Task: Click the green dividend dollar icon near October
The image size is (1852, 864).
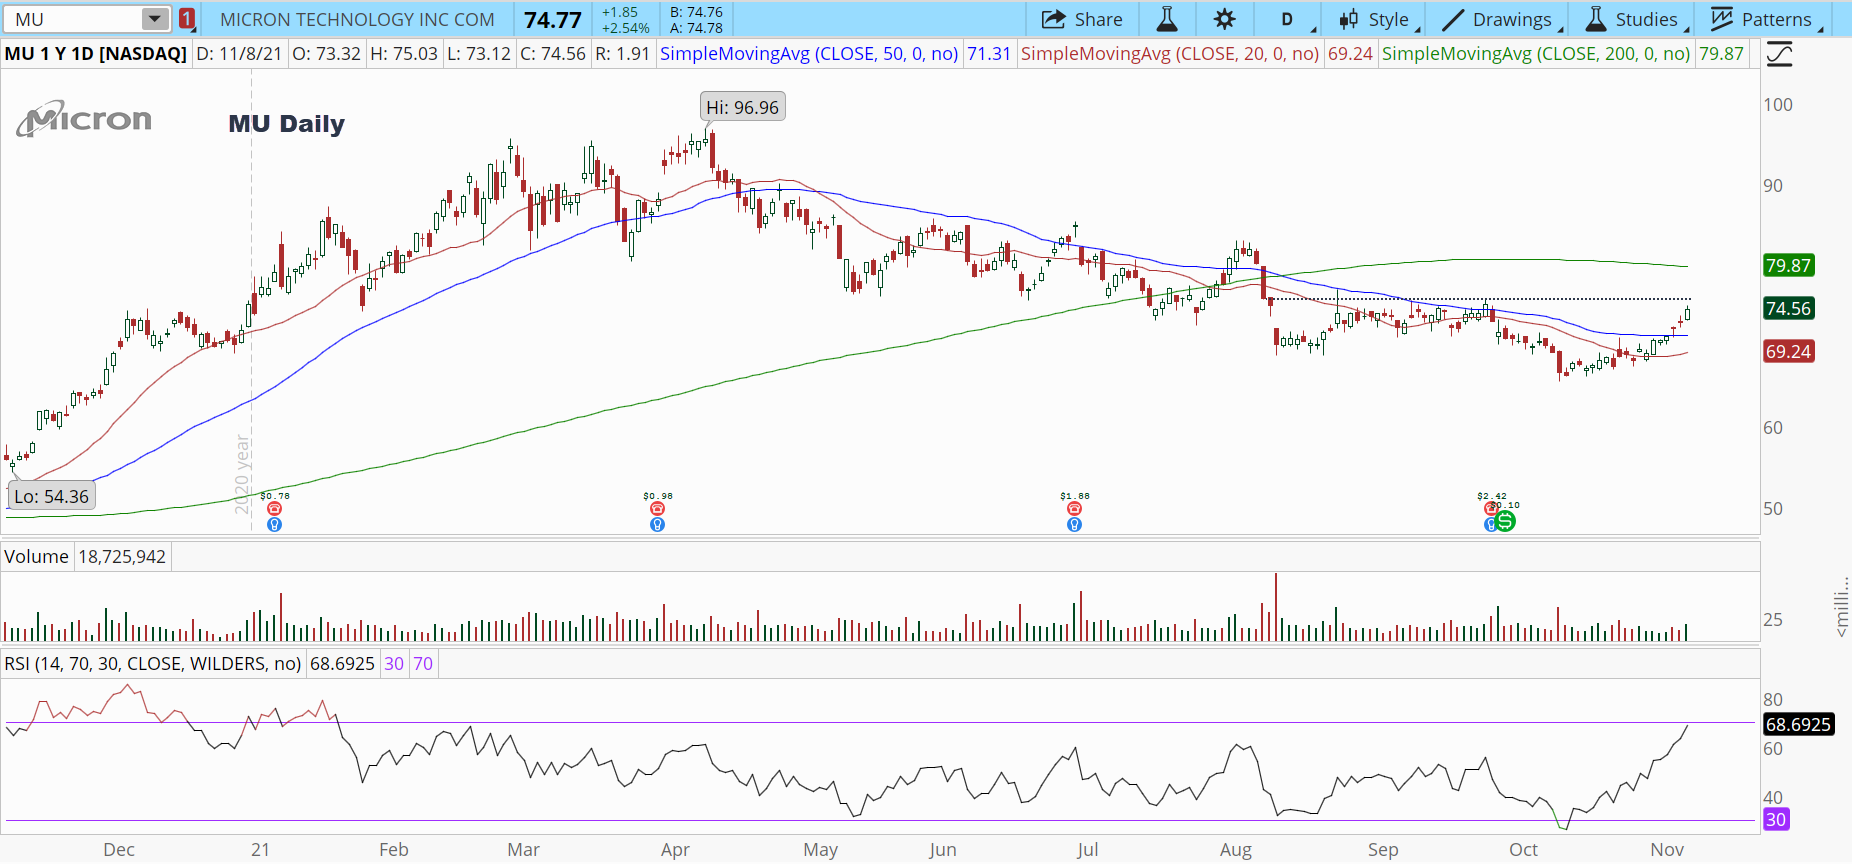Action: tap(1505, 521)
